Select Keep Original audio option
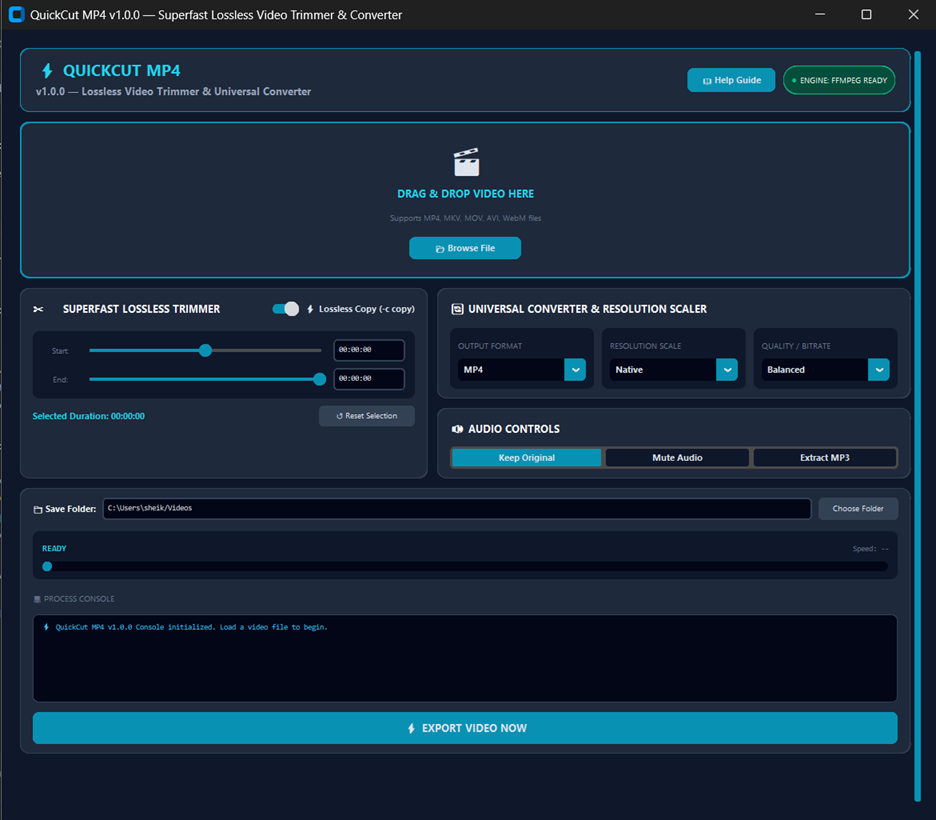 pyautogui.click(x=526, y=458)
